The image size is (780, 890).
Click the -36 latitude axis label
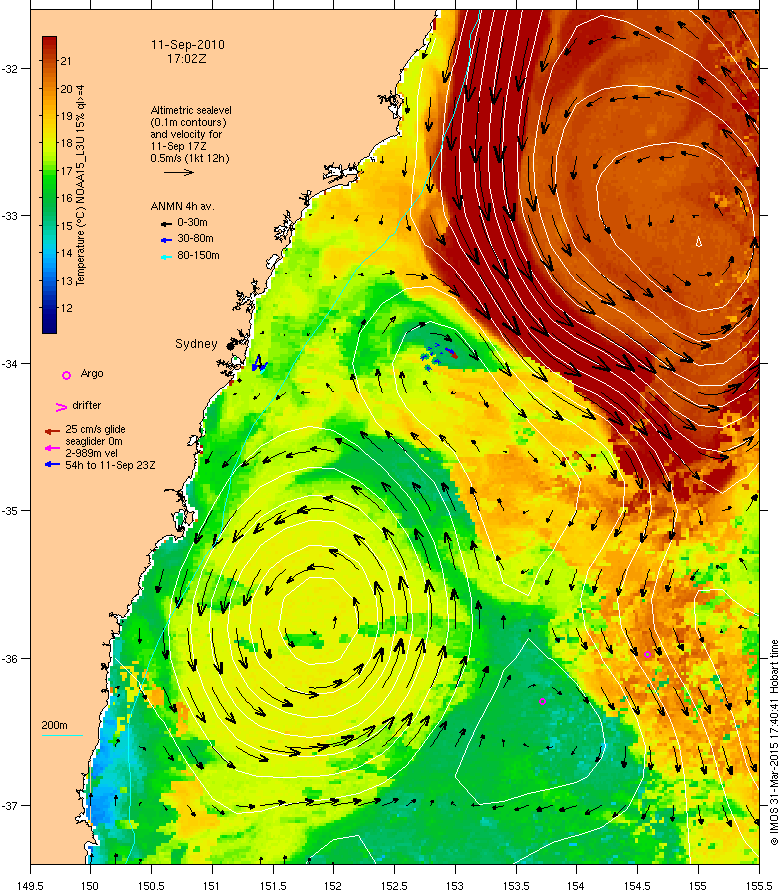tap(10, 658)
